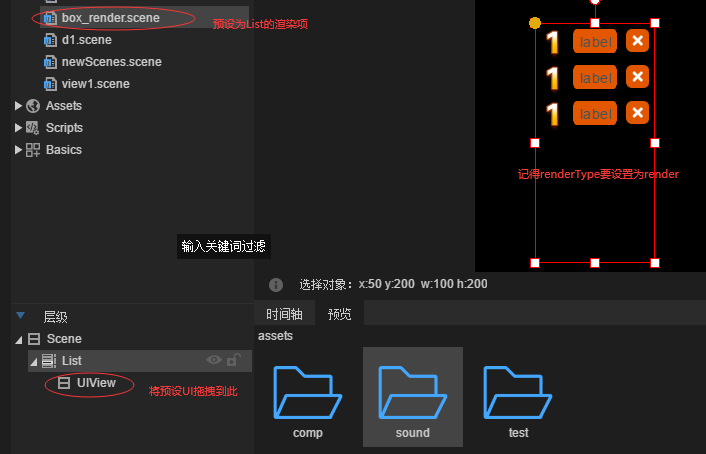Click the Scene node container icon
The image size is (706, 454).
coord(34,339)
